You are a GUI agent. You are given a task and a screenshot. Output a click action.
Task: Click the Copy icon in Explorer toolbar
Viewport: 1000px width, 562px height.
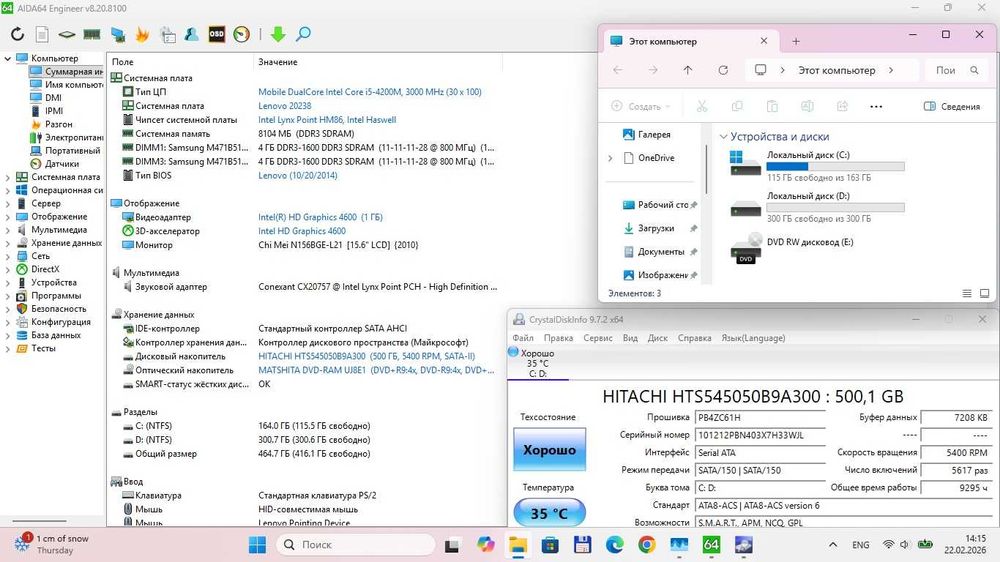click(737, 107)
